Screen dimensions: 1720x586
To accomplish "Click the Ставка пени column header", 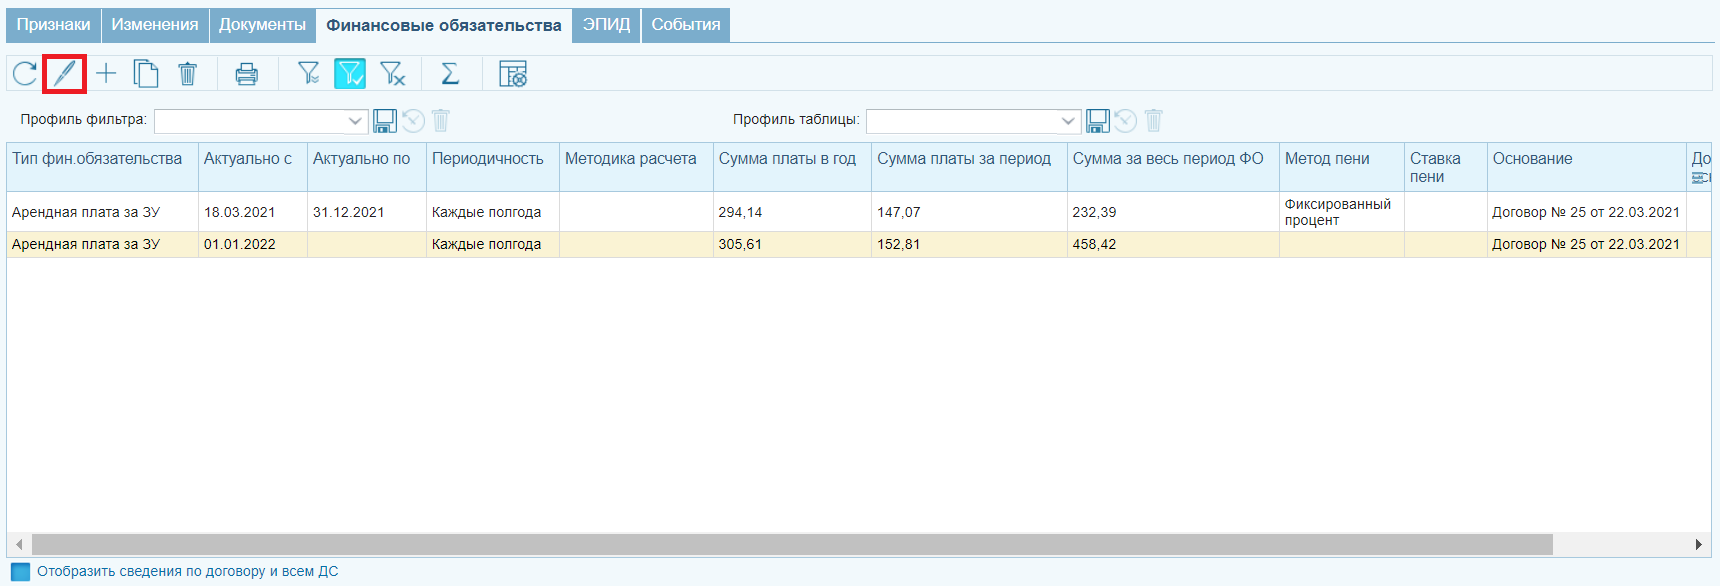I will [1446, 167].
